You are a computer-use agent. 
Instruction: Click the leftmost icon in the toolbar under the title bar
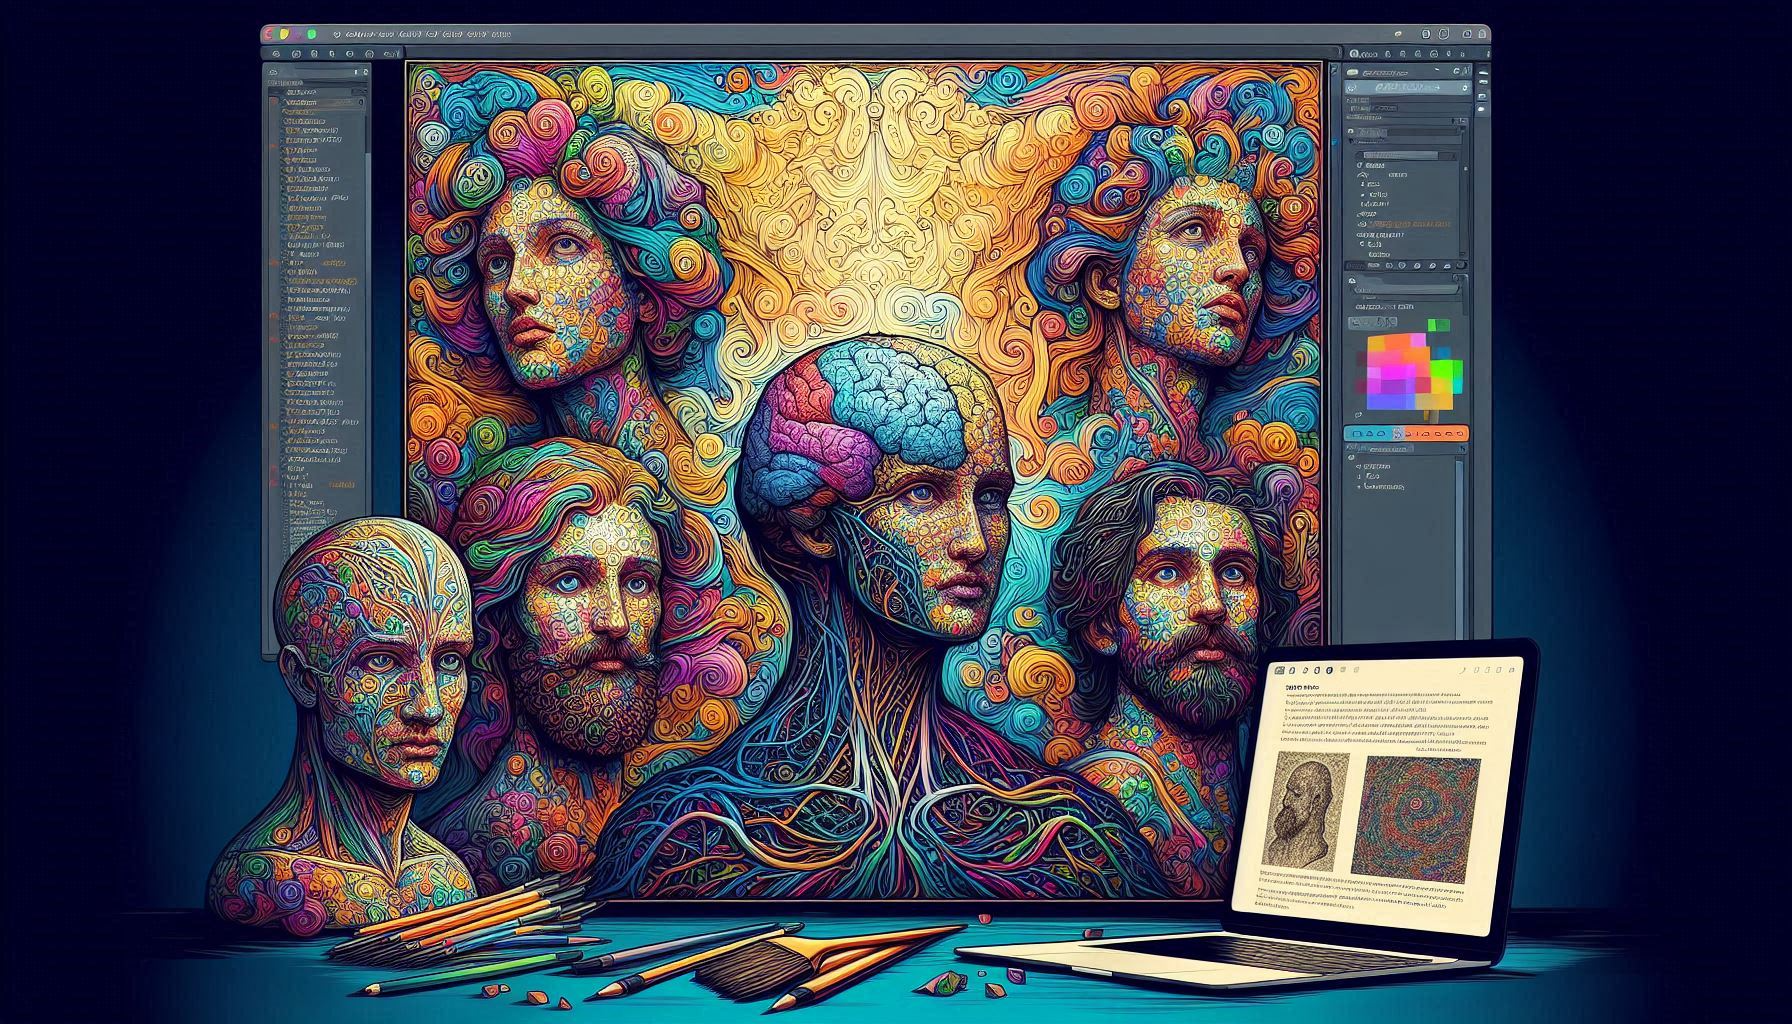[x=276, y=54]
